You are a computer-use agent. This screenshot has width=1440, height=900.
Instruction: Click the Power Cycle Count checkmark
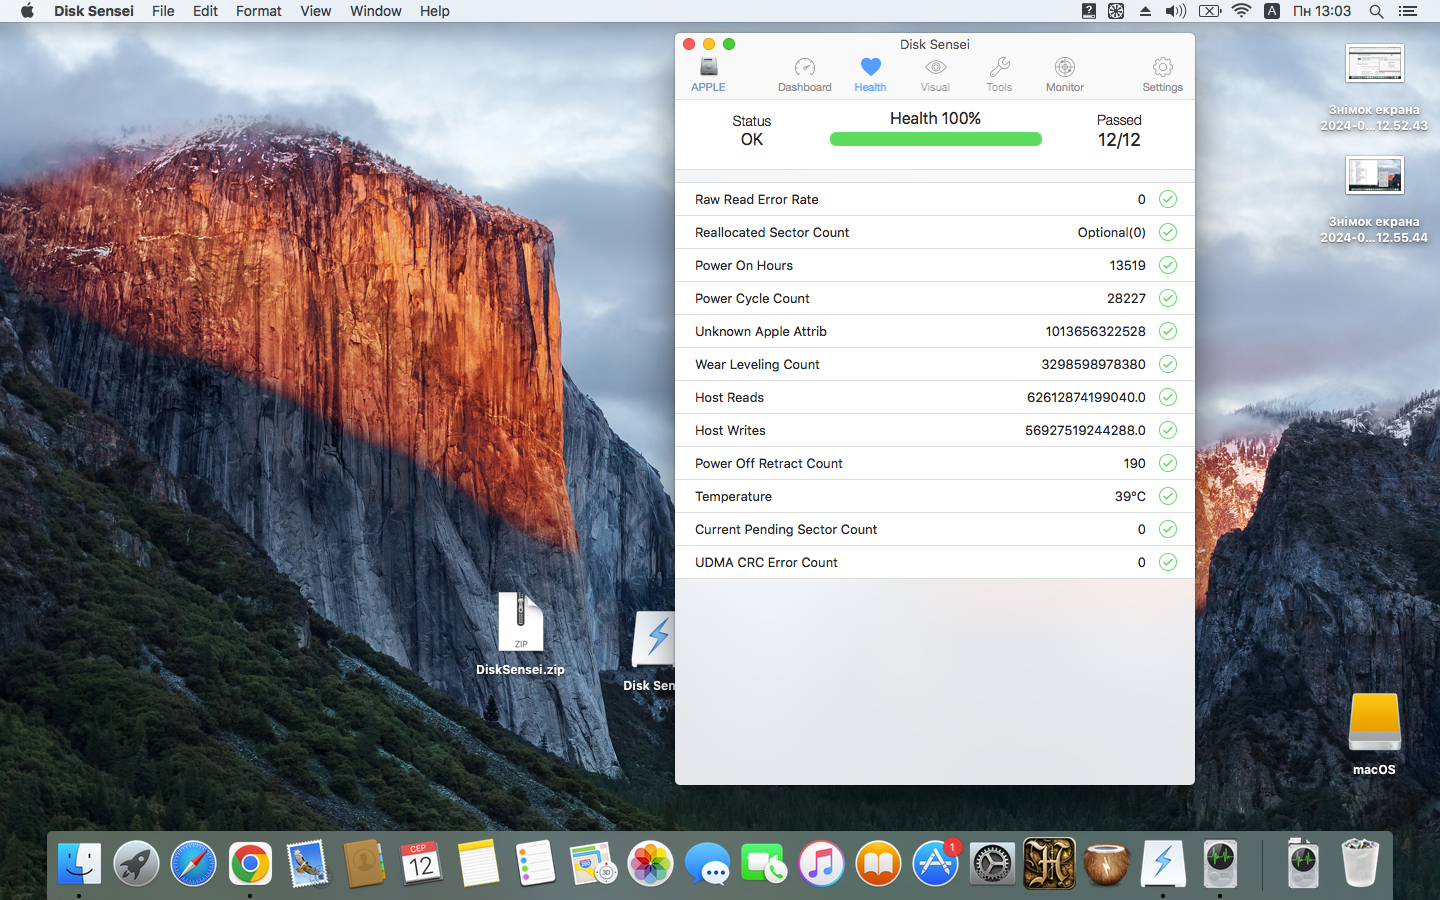tap(1168, 298)
